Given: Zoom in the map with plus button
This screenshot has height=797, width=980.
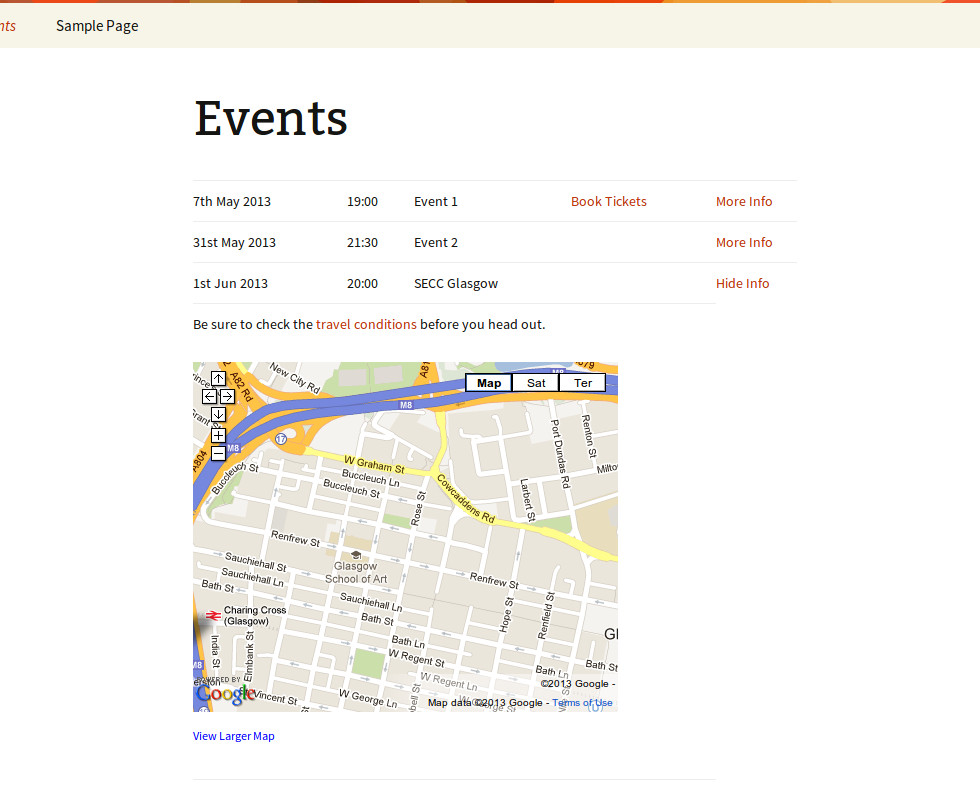Looking at the screenshot, I should click(218, 435).
